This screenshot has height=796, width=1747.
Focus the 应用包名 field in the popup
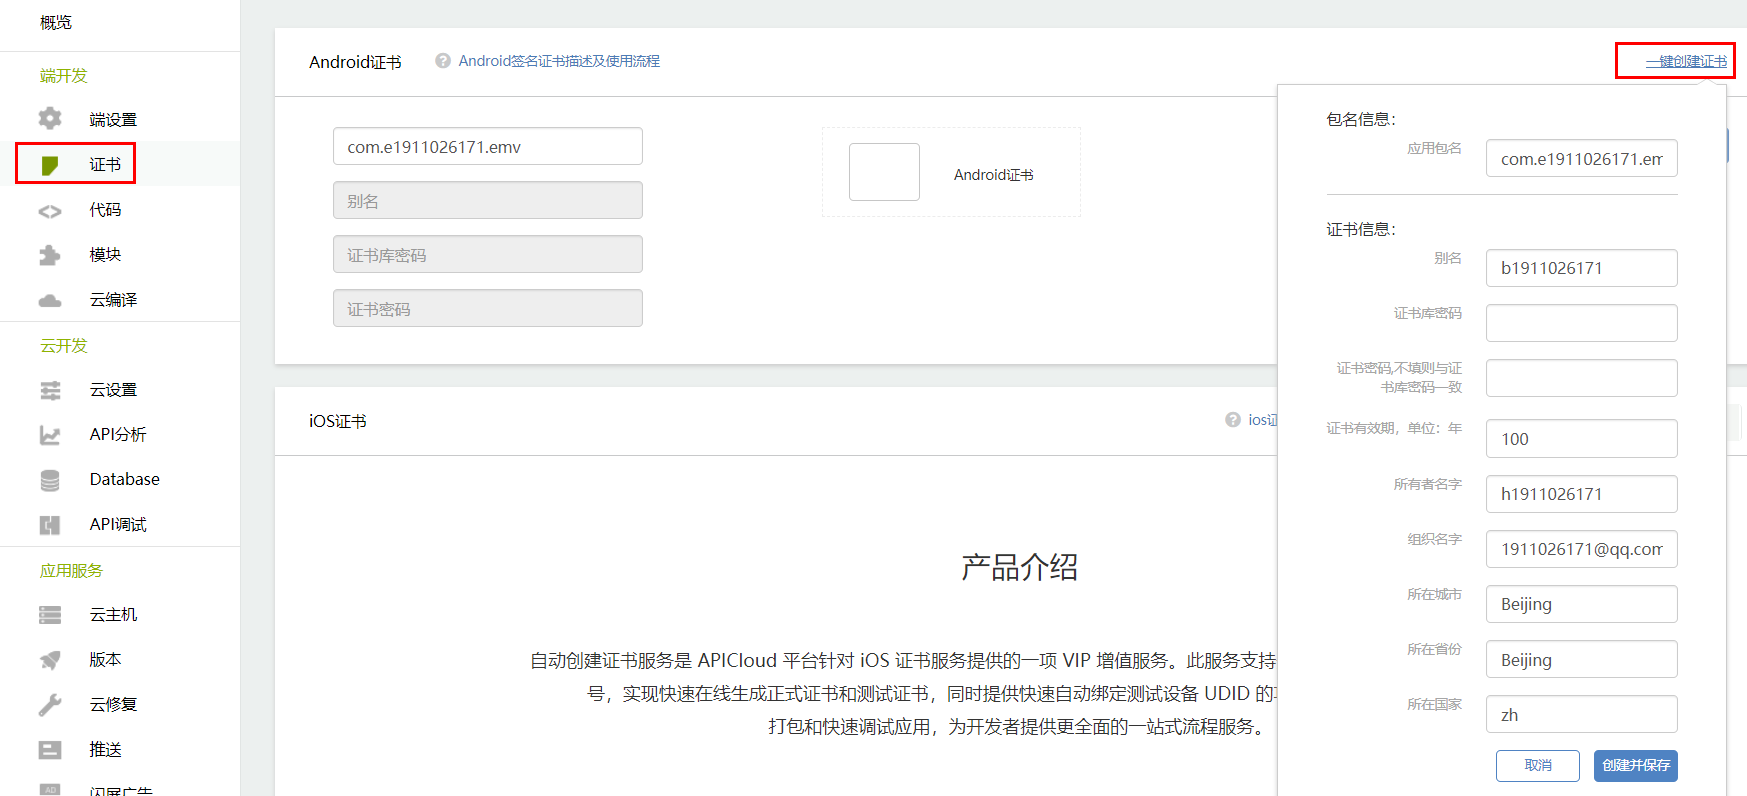[x=1582, y=158]
